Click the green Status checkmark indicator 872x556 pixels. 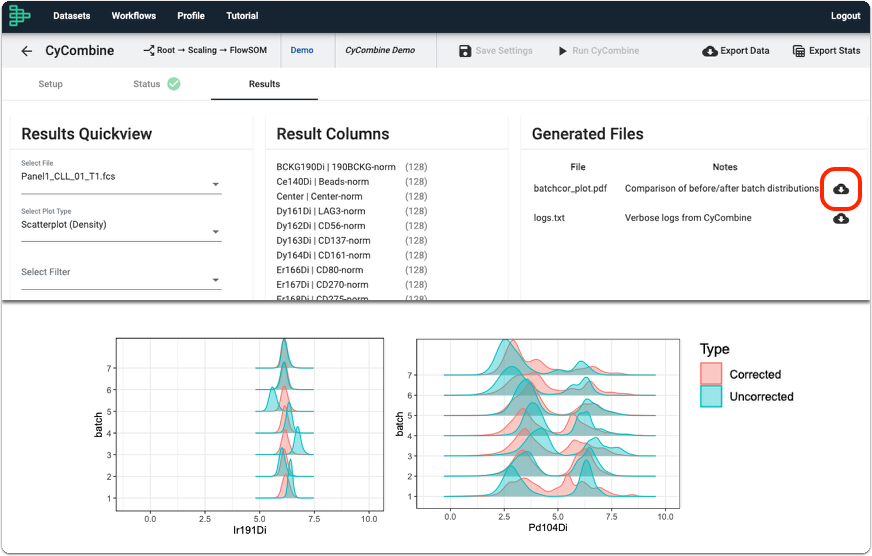click(x=174, y=84)
